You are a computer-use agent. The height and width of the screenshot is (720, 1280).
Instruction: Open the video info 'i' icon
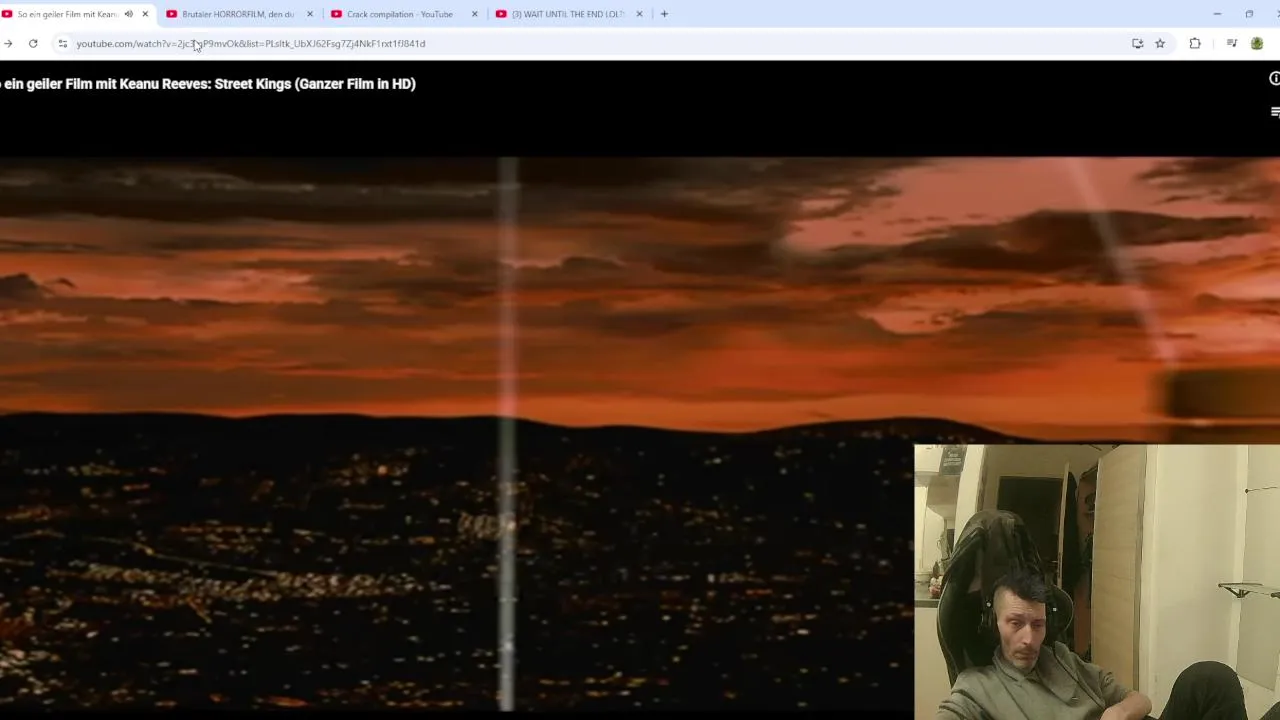1274,79
